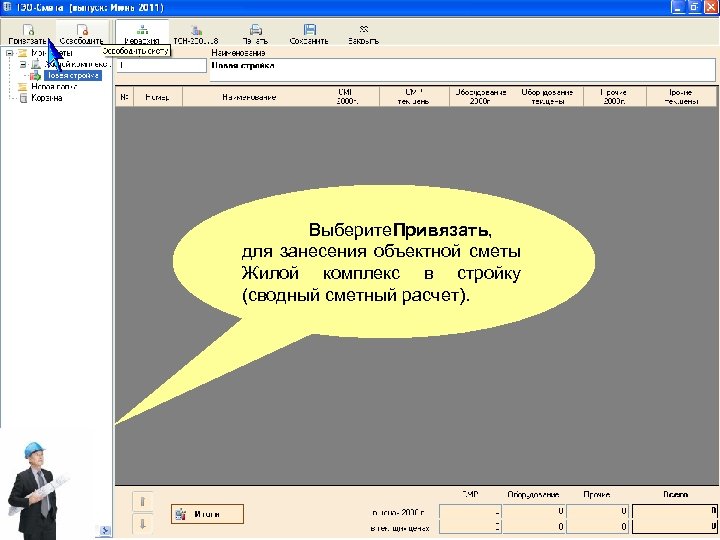Click the small arrow button beside the engineer figure
Screen dimensions: 720x540
pos(105,531)
